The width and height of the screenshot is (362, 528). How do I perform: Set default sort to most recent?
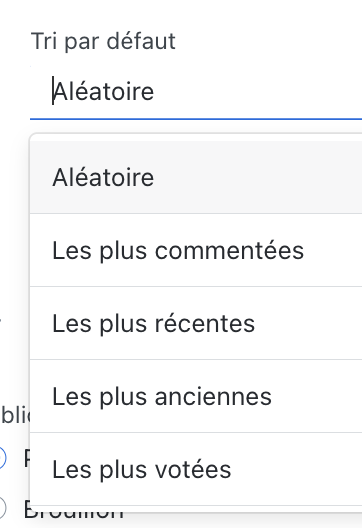(196, 323)
